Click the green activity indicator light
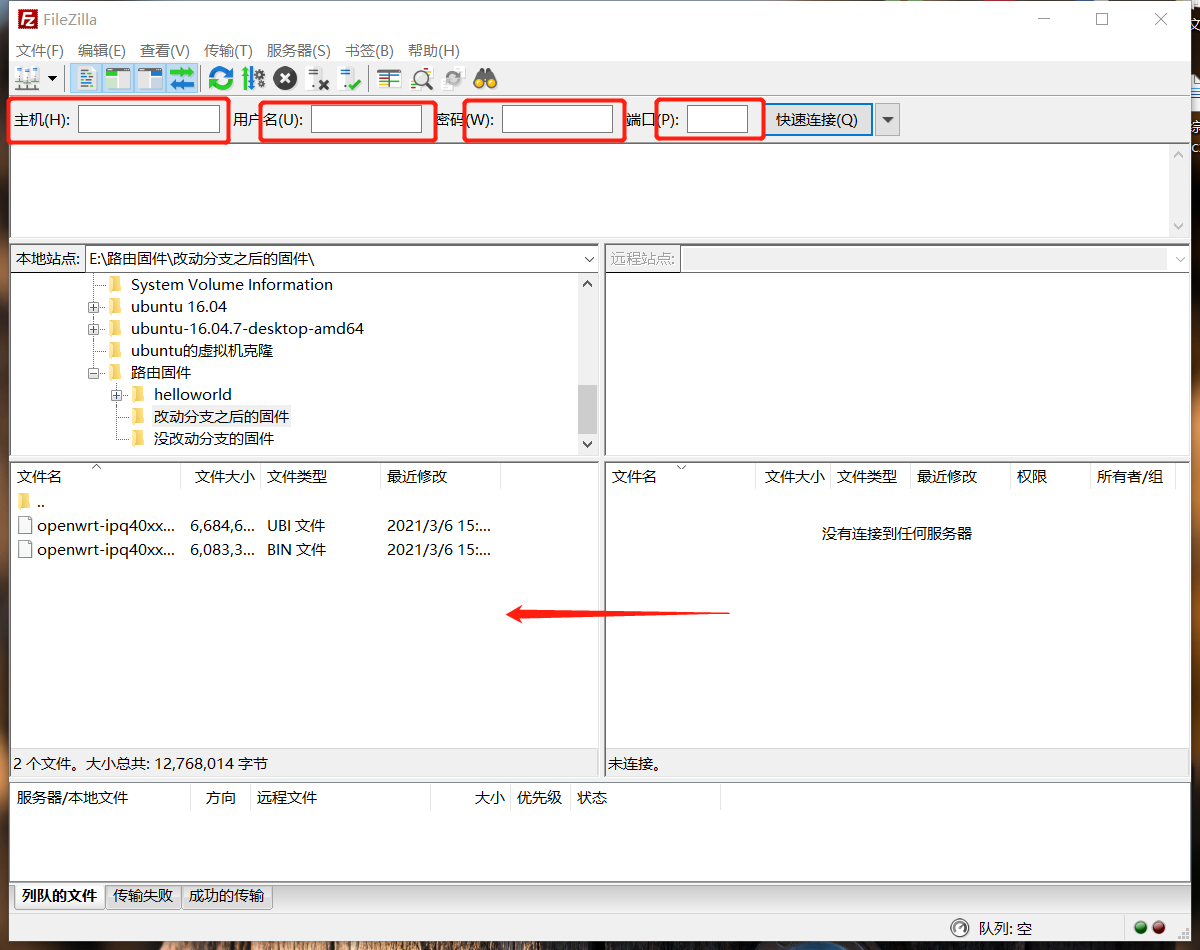The width and height of the screenshot is (1200, 950). (x=1141, y=928)
